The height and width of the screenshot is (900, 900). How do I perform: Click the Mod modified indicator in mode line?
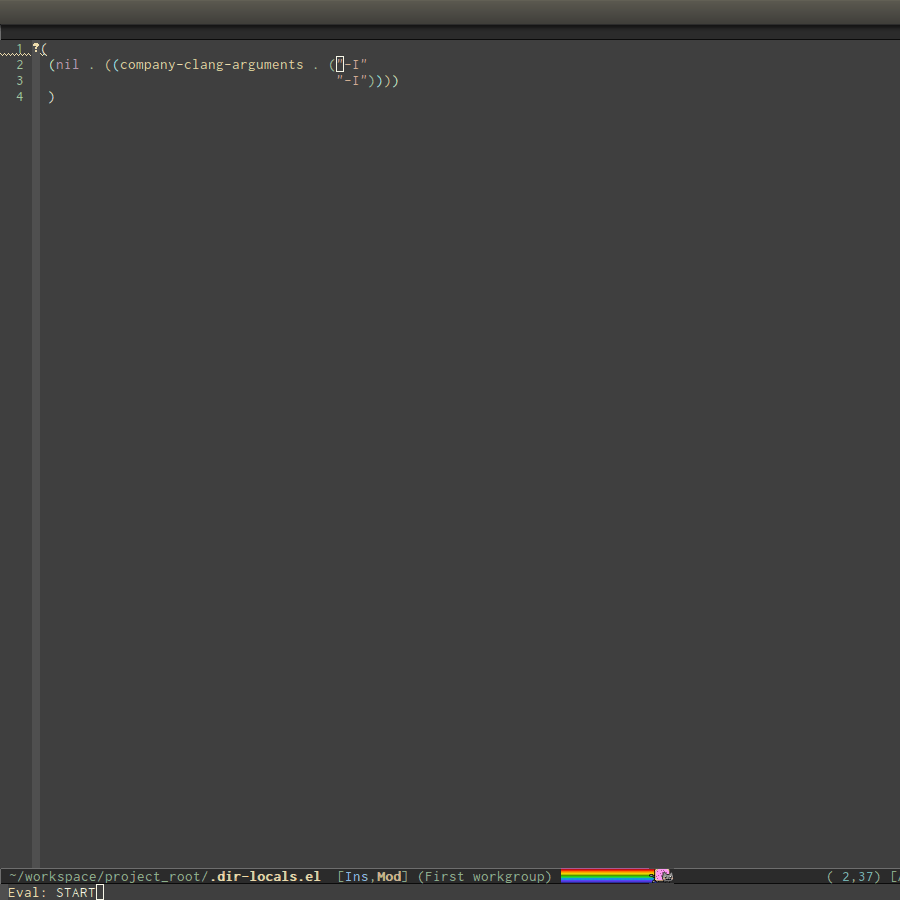tap(389, 876)
